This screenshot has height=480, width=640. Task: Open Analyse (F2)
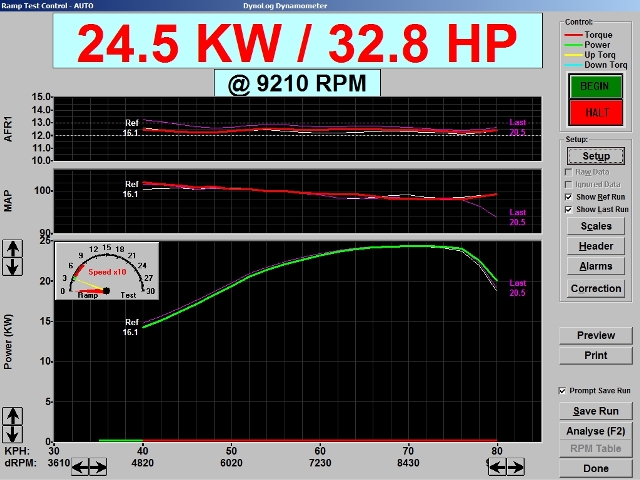tap(596, 431)
